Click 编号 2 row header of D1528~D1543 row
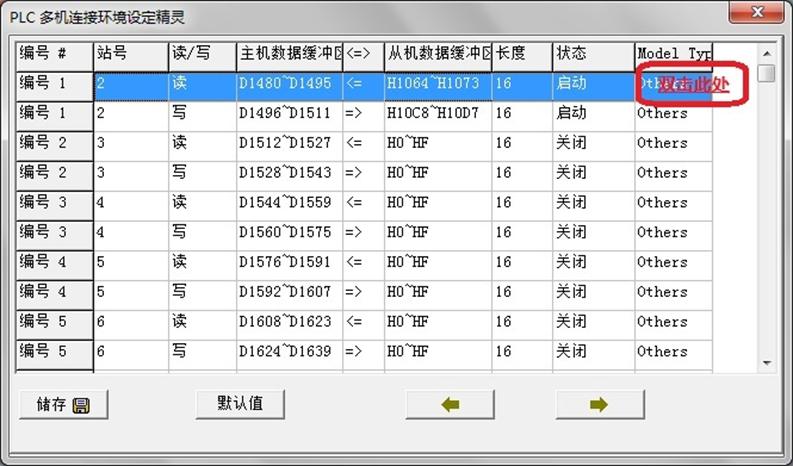Viewport: 793px width, 466px height. pyautogui.click(x=55, y=177)
